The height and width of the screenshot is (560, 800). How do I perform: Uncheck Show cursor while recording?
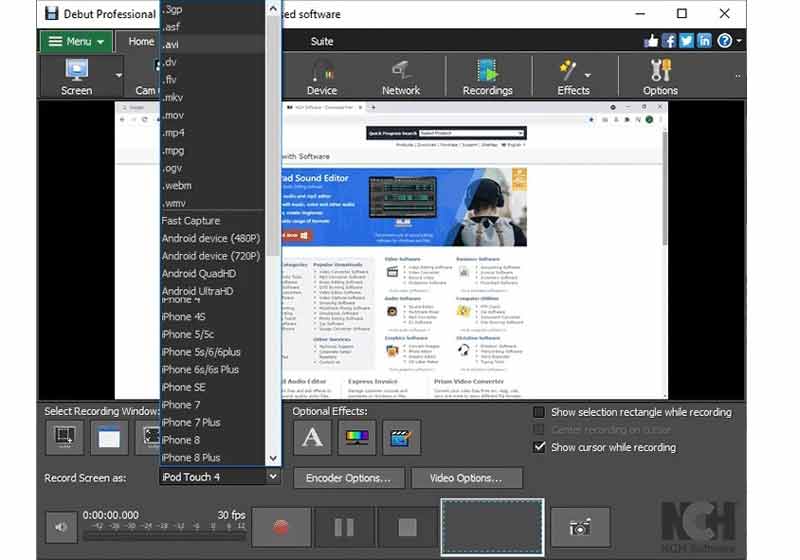(x=539, y=447)
